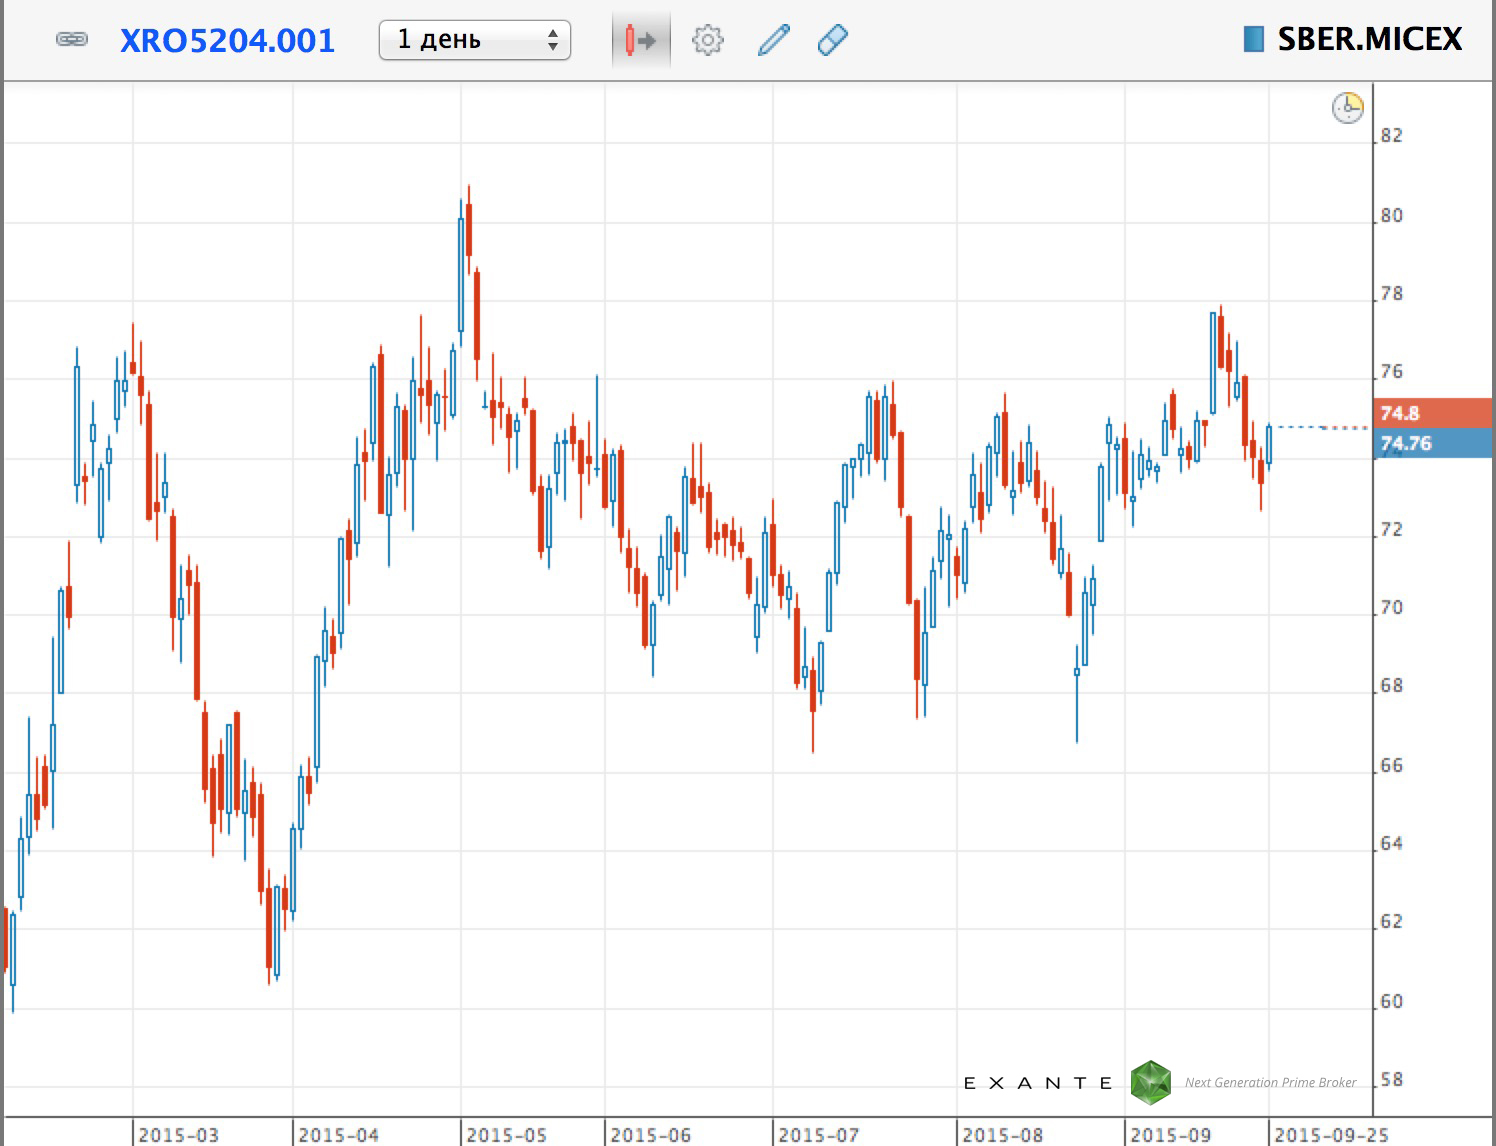The image size is (1496, 1146).
Task: Select the eraser tool
Action: coord(832,41)
